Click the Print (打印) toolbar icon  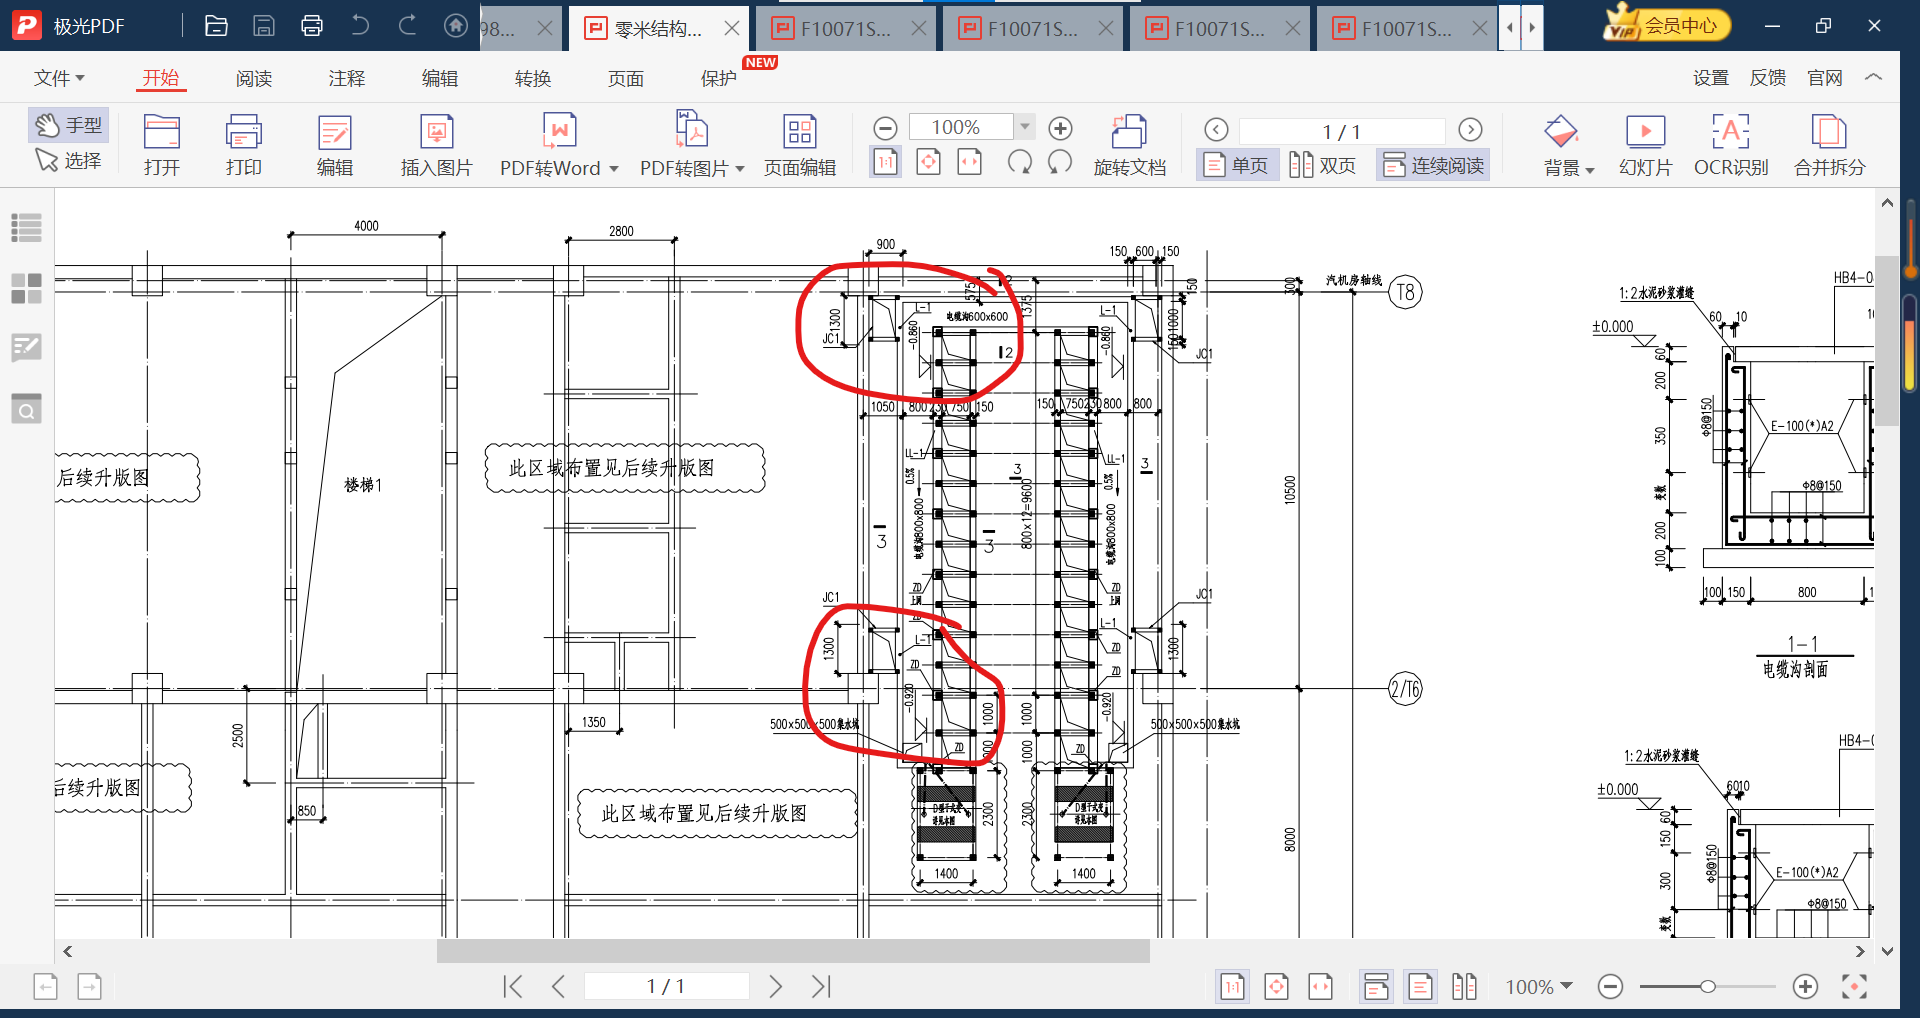(243, 145)
